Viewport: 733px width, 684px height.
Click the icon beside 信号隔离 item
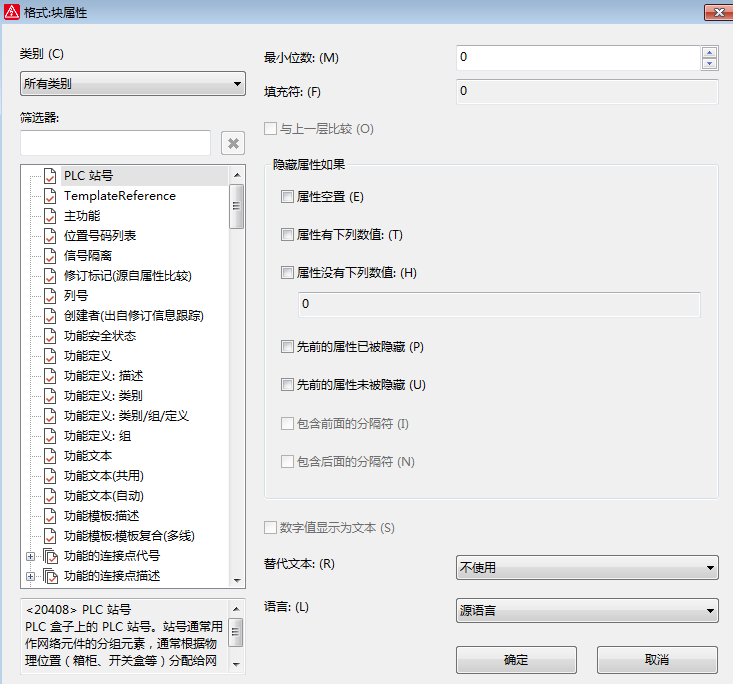pos(50,256)
